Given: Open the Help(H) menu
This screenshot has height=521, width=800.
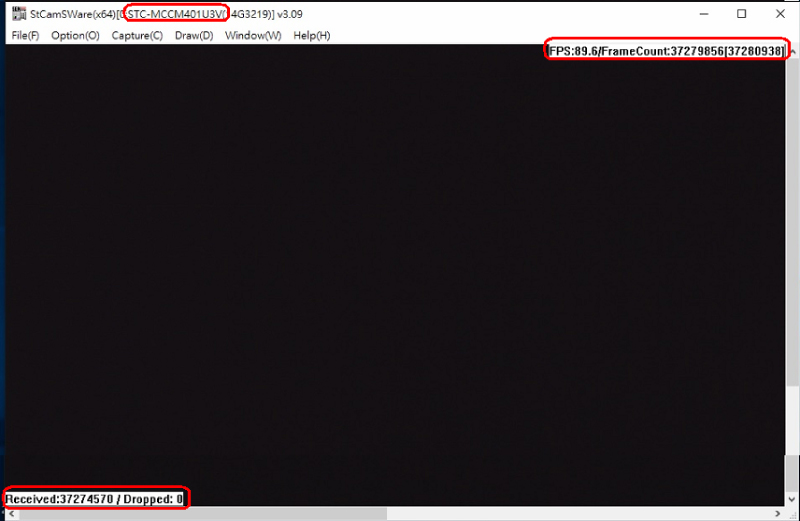Looking at the screenshot, I should [x=311, y=36].
